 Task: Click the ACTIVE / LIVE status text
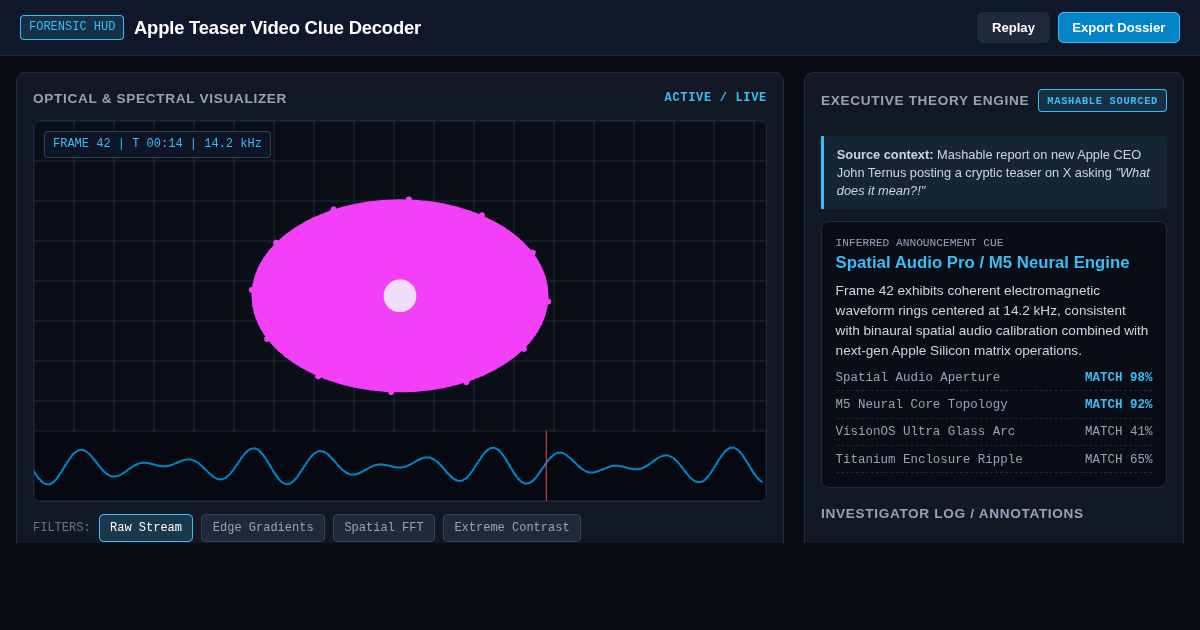715,98
